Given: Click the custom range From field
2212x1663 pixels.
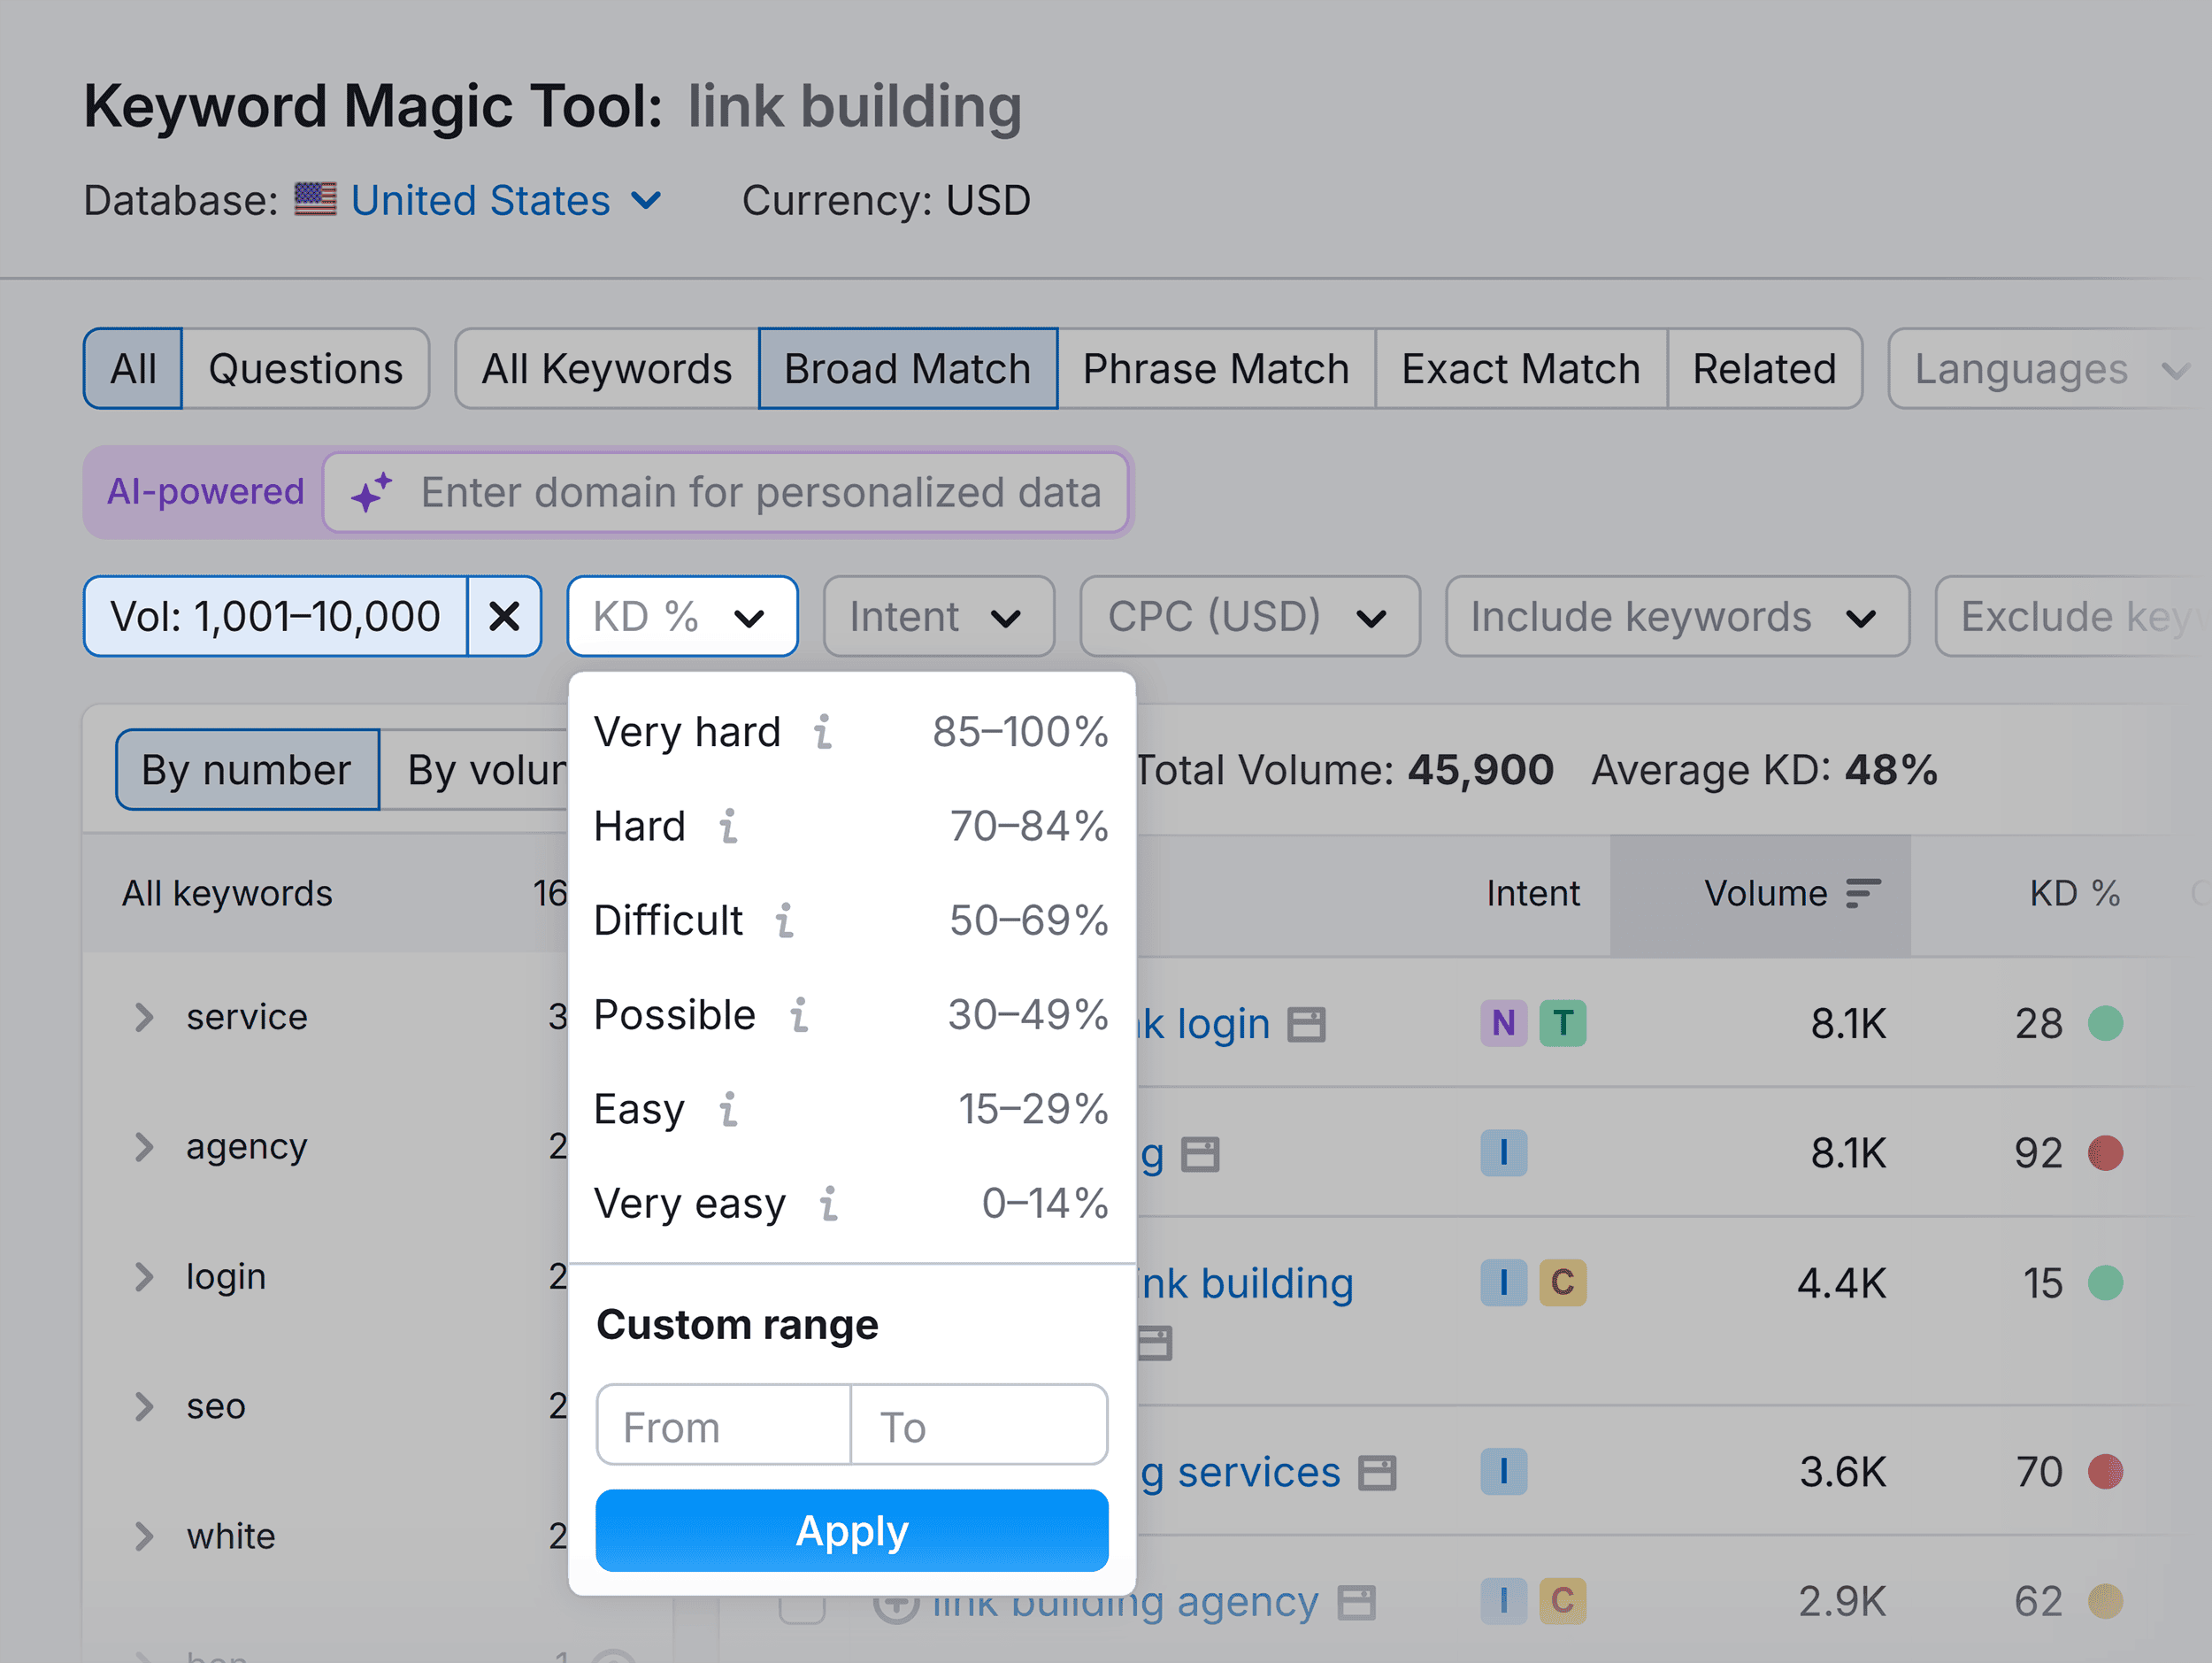Looking at the screenshot, I should [x=724, y=1426].
